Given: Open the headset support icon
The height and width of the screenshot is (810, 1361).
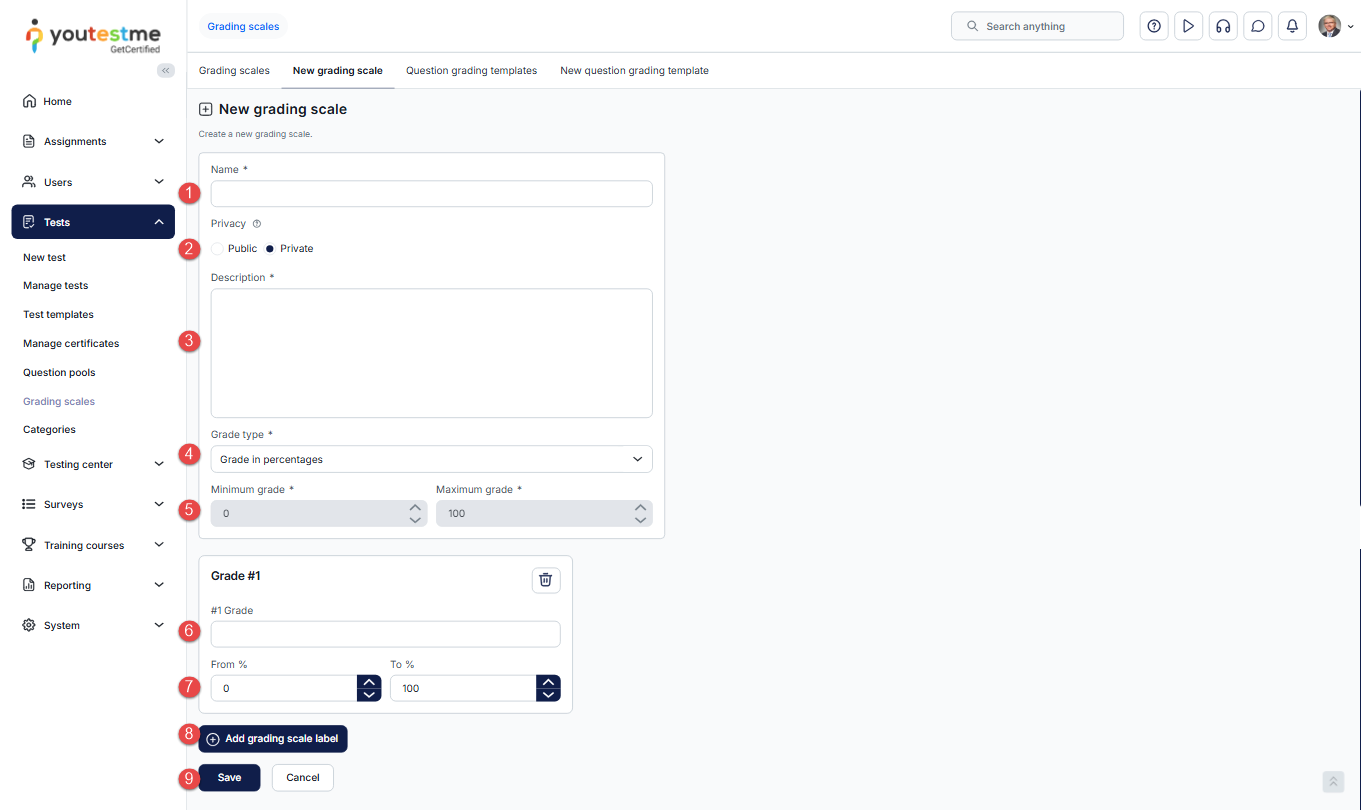Looking at the screenshot, I should 1223,26.
